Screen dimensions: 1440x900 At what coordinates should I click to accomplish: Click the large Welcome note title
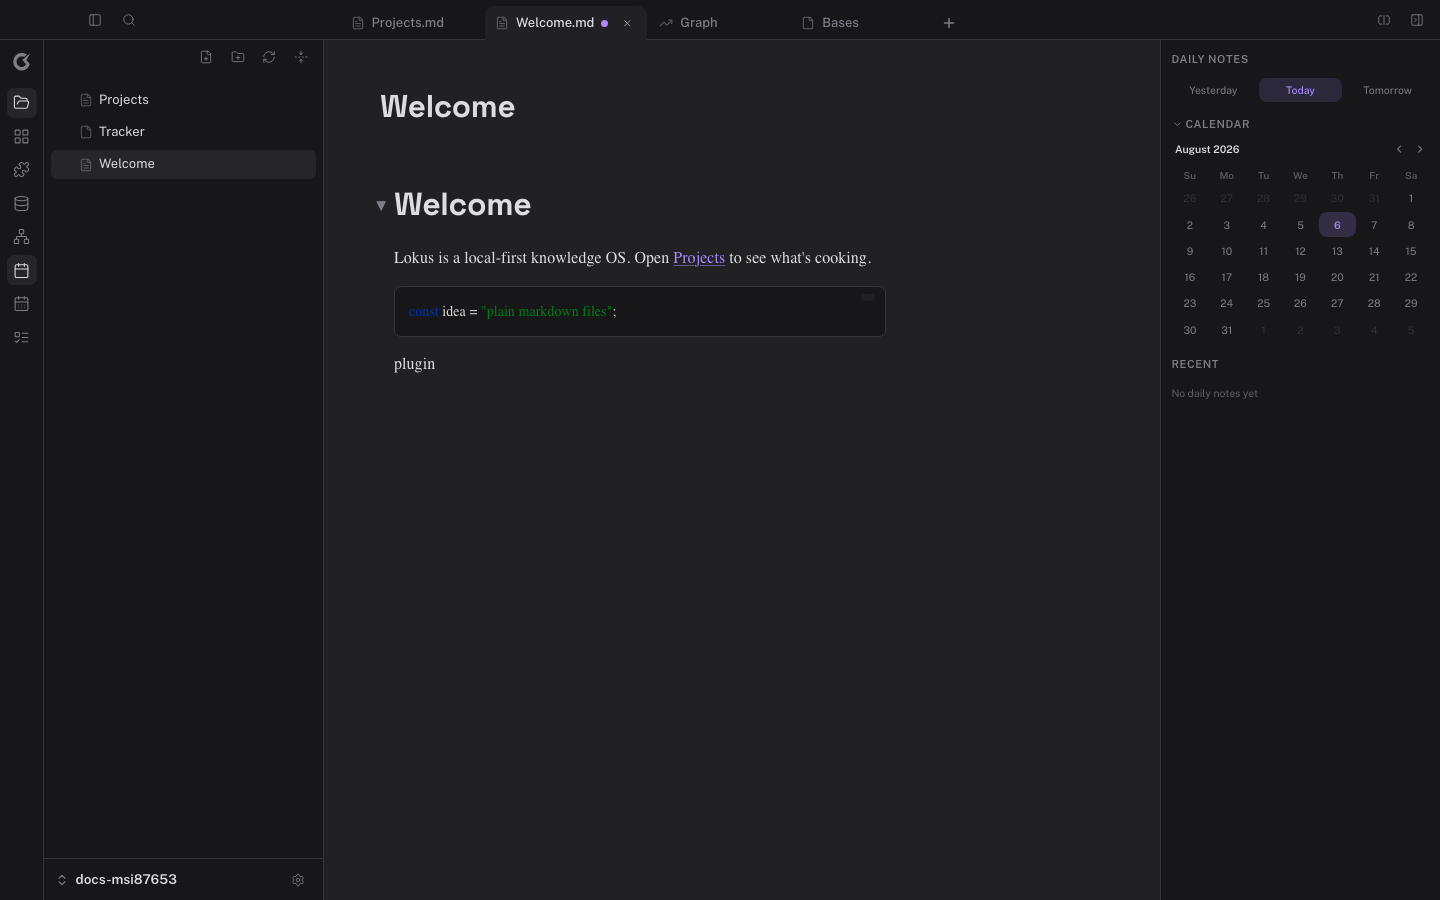click(448, 107)
